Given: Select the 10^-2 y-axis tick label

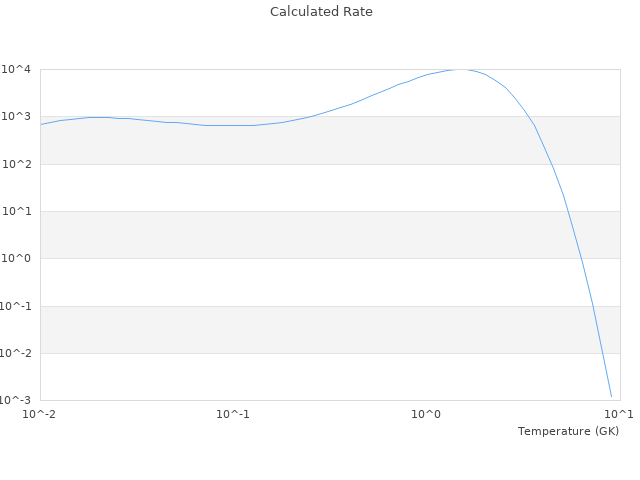Looking at the screenshot, I should point(15,353).
